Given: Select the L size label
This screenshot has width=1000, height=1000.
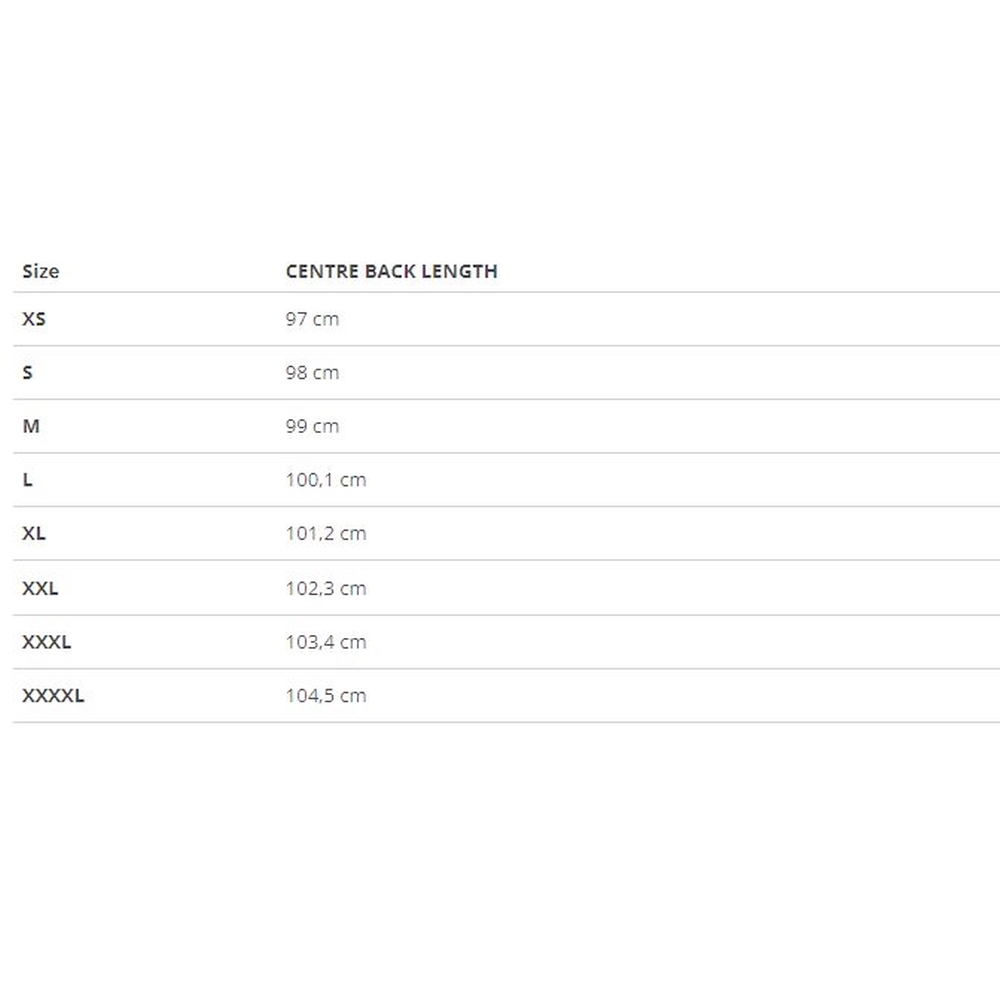Looking at the screenshot, I should (x=27, y=479).
